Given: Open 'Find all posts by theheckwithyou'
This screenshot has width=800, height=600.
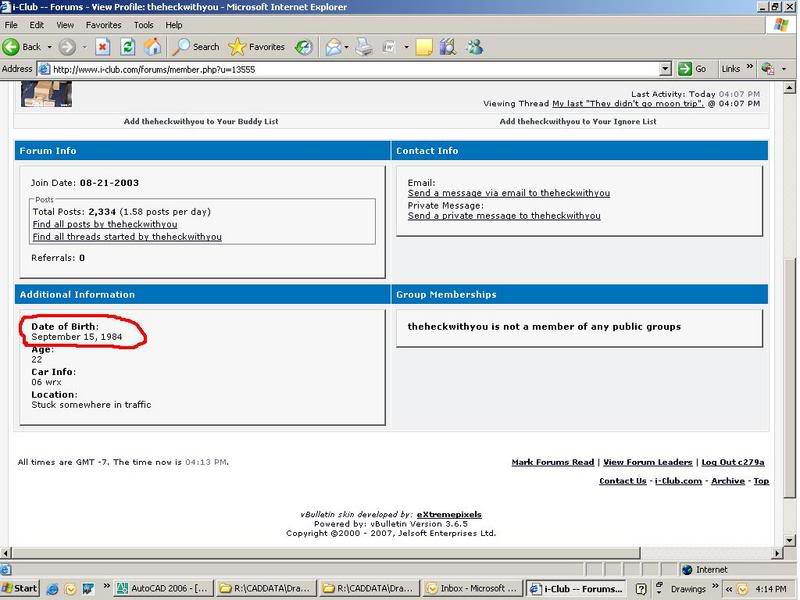Looking at the screenshot, I should pyautogui.click(x=104, y=225).
